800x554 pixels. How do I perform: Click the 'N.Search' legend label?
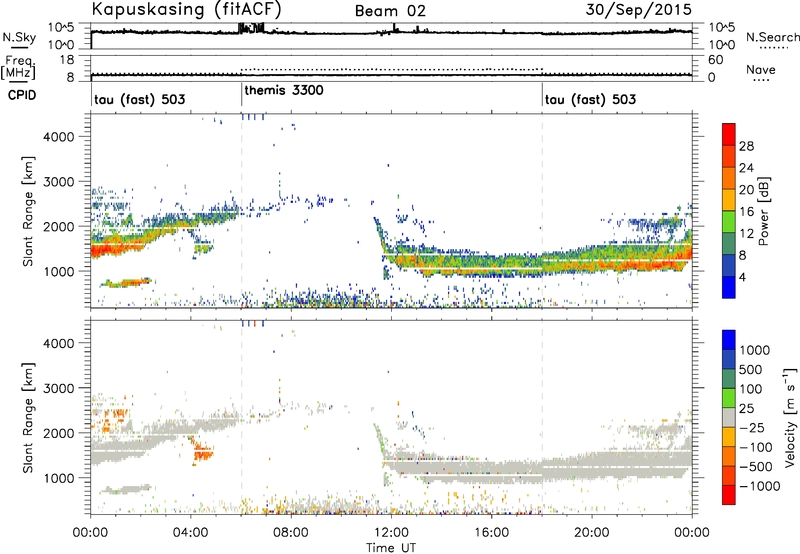[773, 37]
